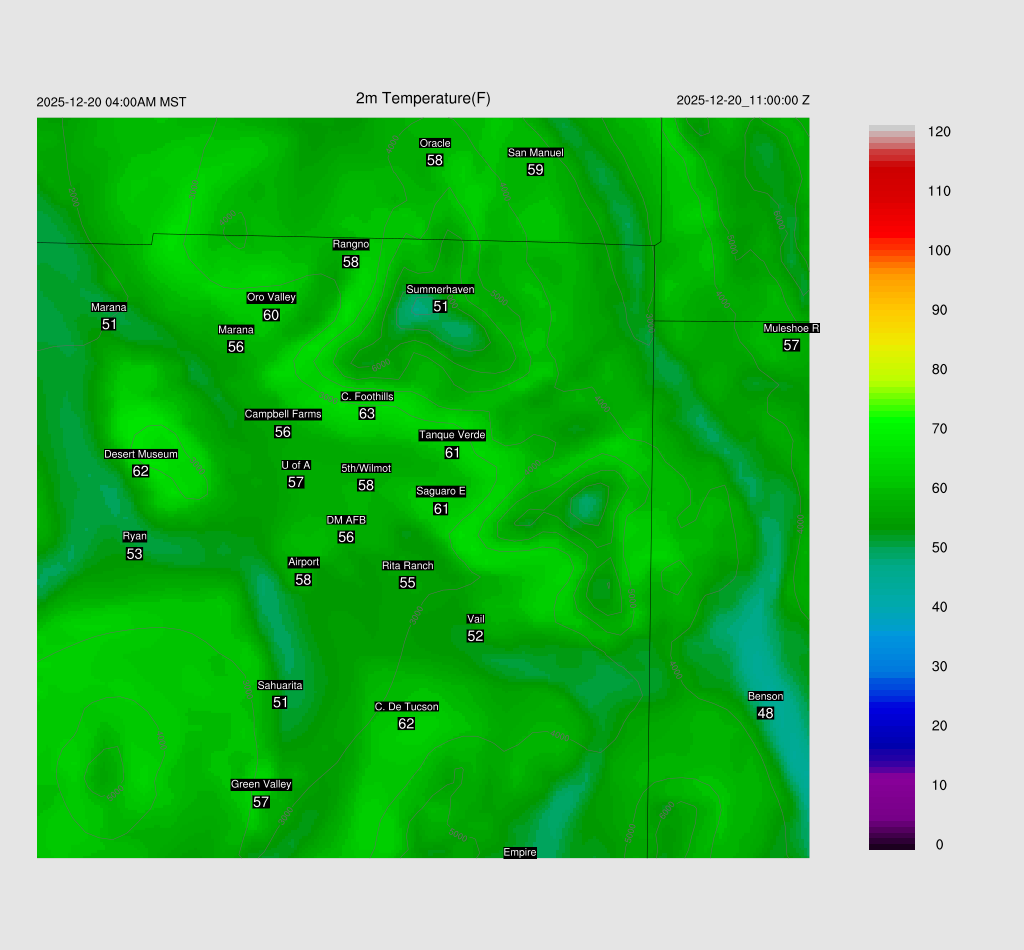Click the Tanque Verde station label
Image resolution: width=1024 pixels, height=950 pixels.
452,435
